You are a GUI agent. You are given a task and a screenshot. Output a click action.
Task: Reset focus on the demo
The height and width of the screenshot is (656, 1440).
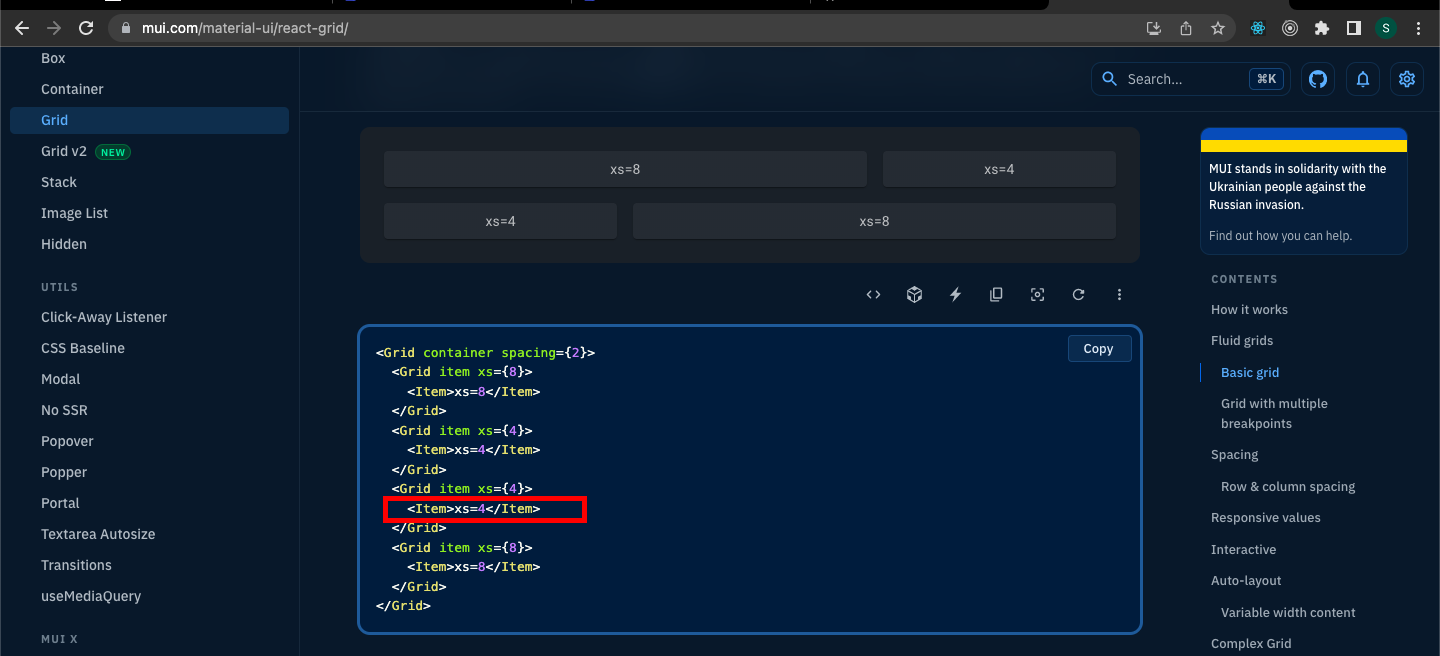1037,294
